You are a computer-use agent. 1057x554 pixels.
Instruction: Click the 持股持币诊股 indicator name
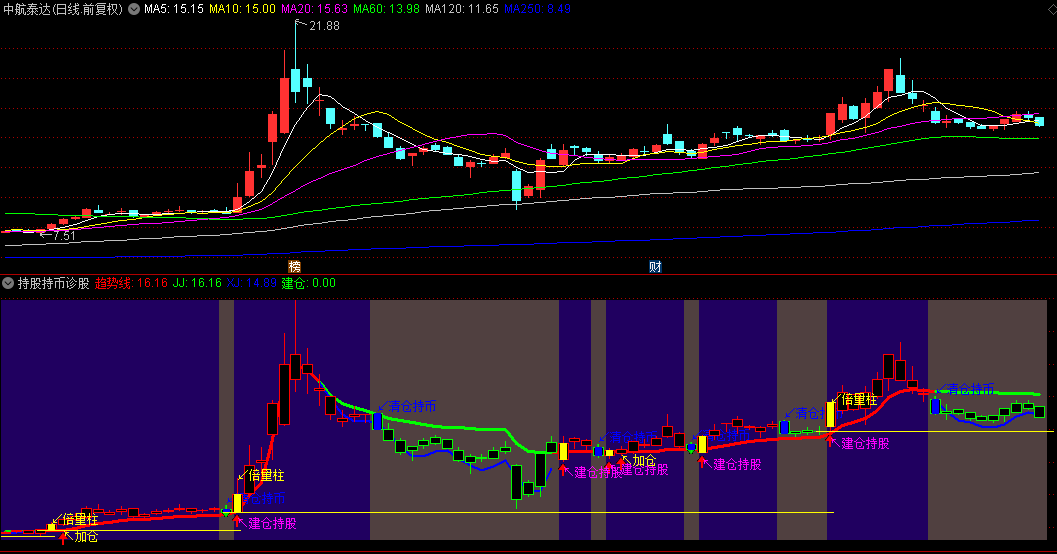[x=53, y=283]
